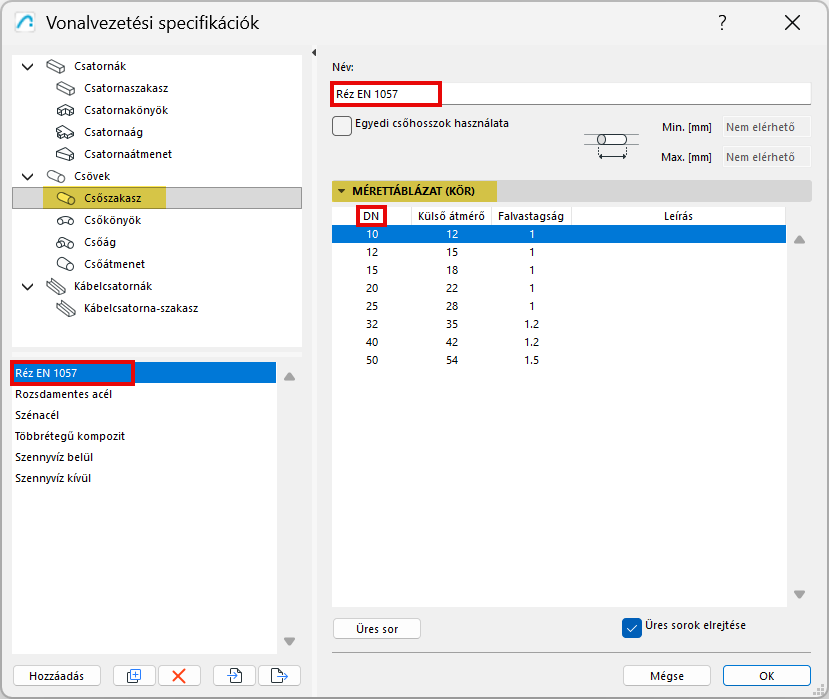Click the export specification icon button
Viewport: 829px width, 699px height.
click(x=279, y=675)
